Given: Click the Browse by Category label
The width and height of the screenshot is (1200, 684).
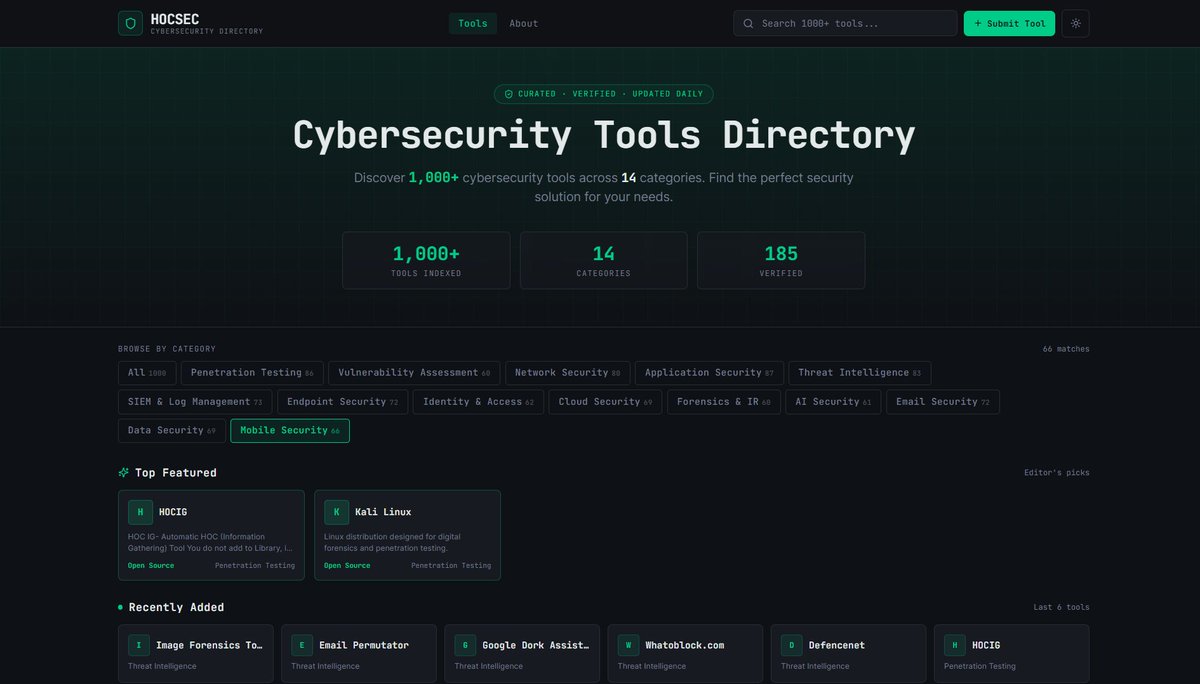Looking at the screenshot, I should 167,349.
